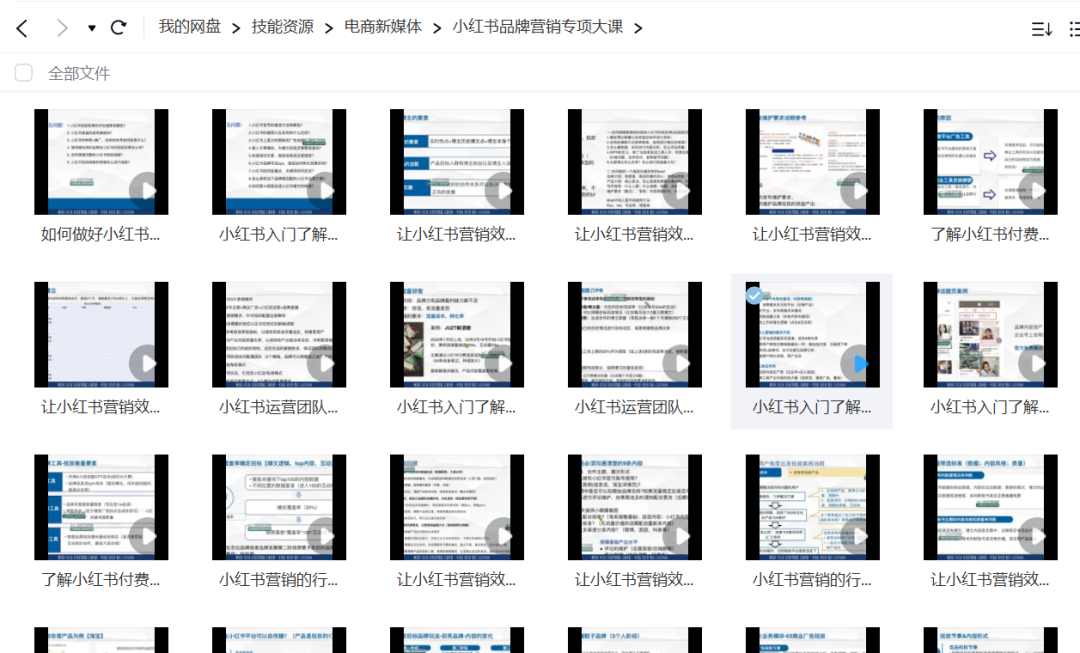The height and width of the screenshot is (653, 1080).
Task: Click the play icon on 如何做好小红书...
Action: pos(147,191)
